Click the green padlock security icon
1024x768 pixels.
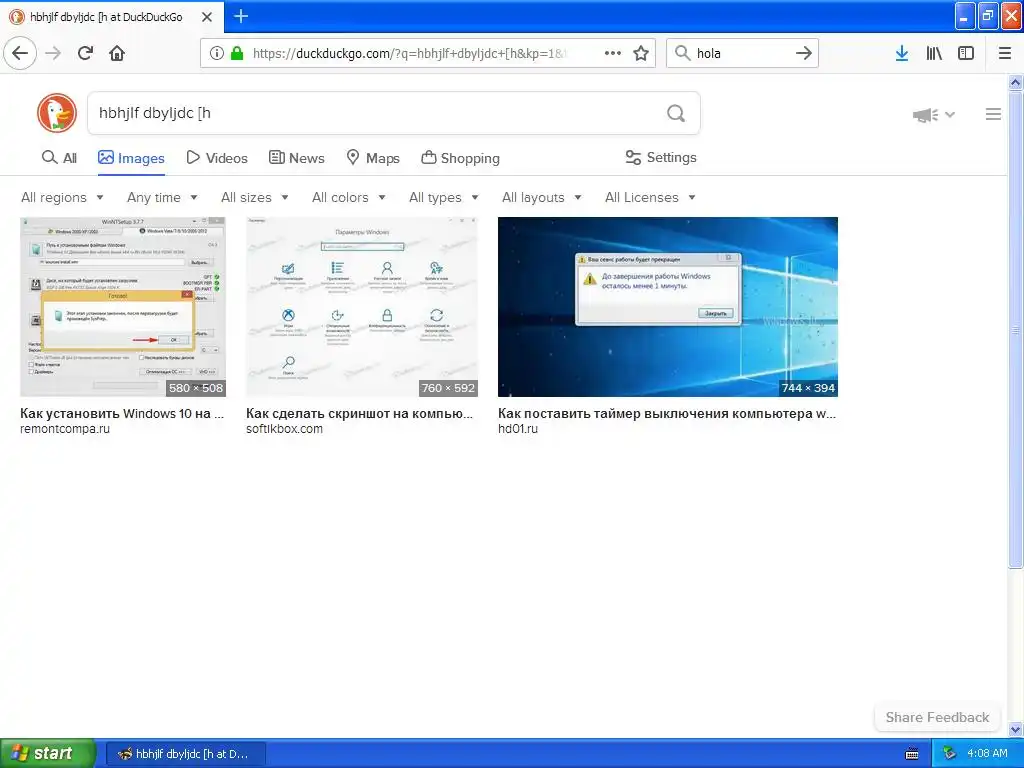237,54
